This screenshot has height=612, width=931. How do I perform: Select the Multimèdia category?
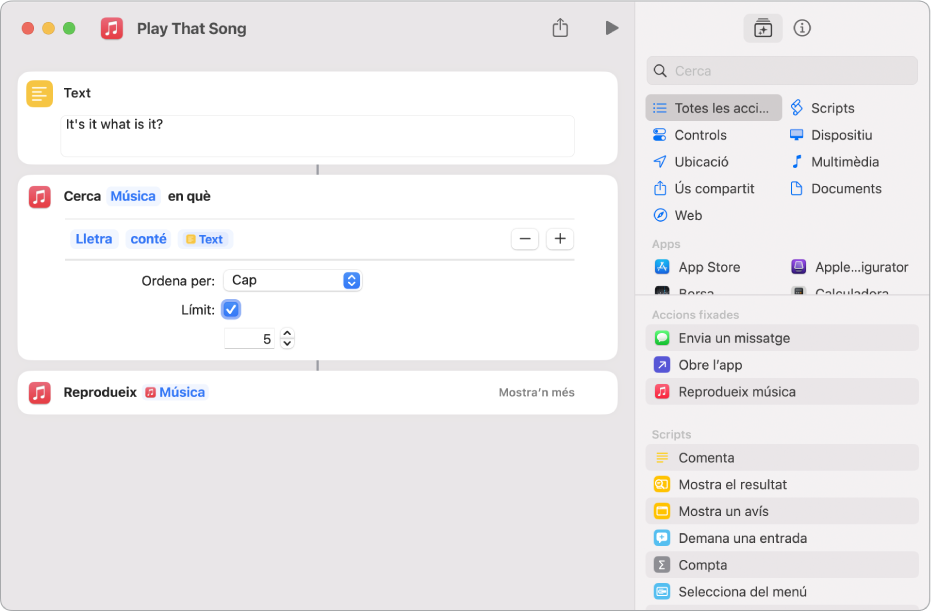coord(834,161)
